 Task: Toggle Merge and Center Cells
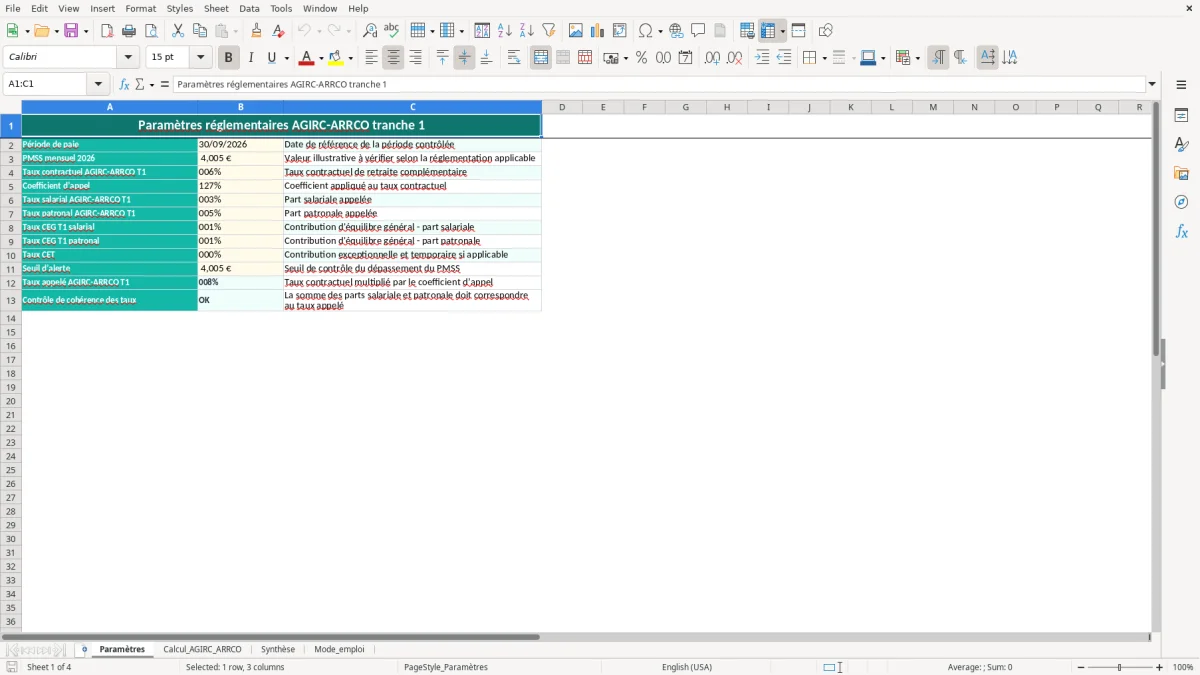coord(541,58)
